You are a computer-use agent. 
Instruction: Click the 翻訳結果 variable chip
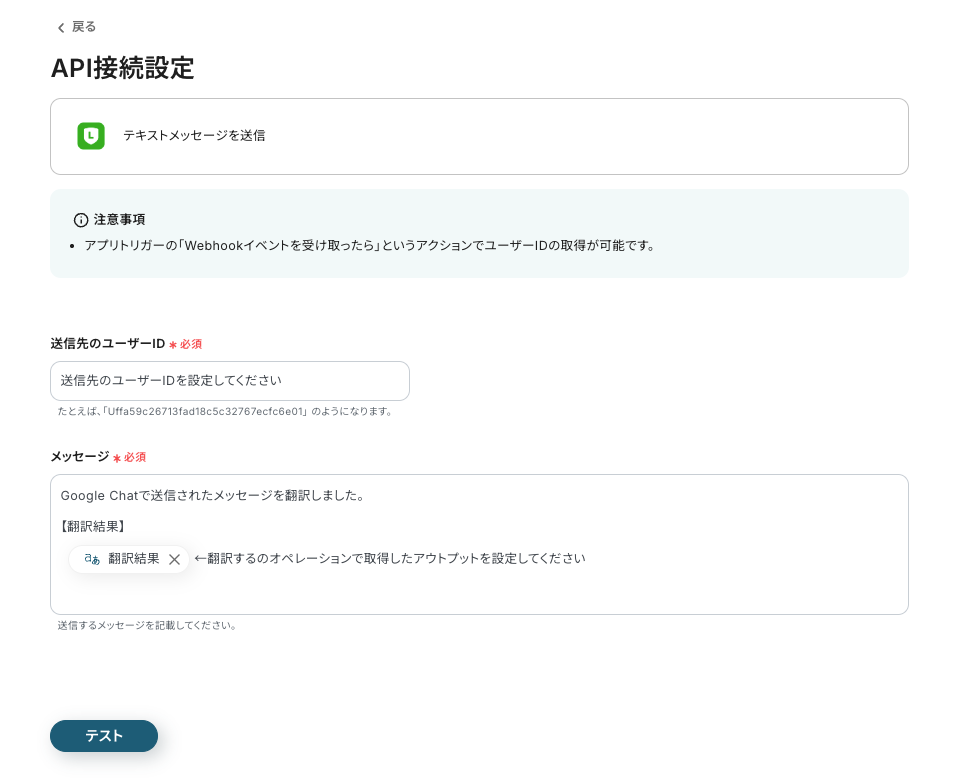(x=133, y=559)
